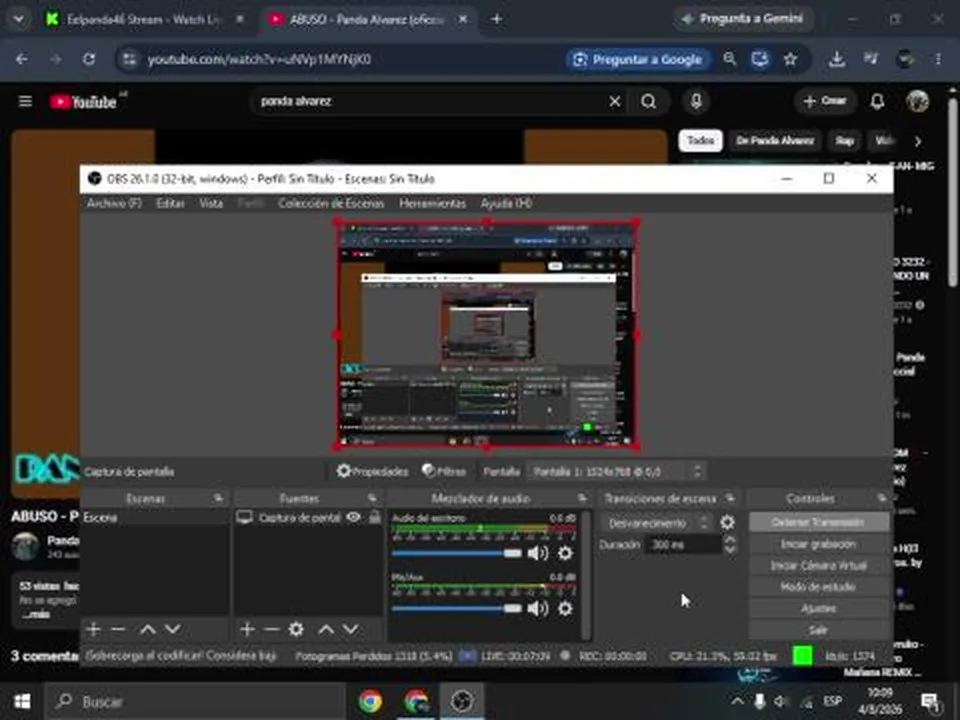Enable Modo de estudio

(819, 587)
